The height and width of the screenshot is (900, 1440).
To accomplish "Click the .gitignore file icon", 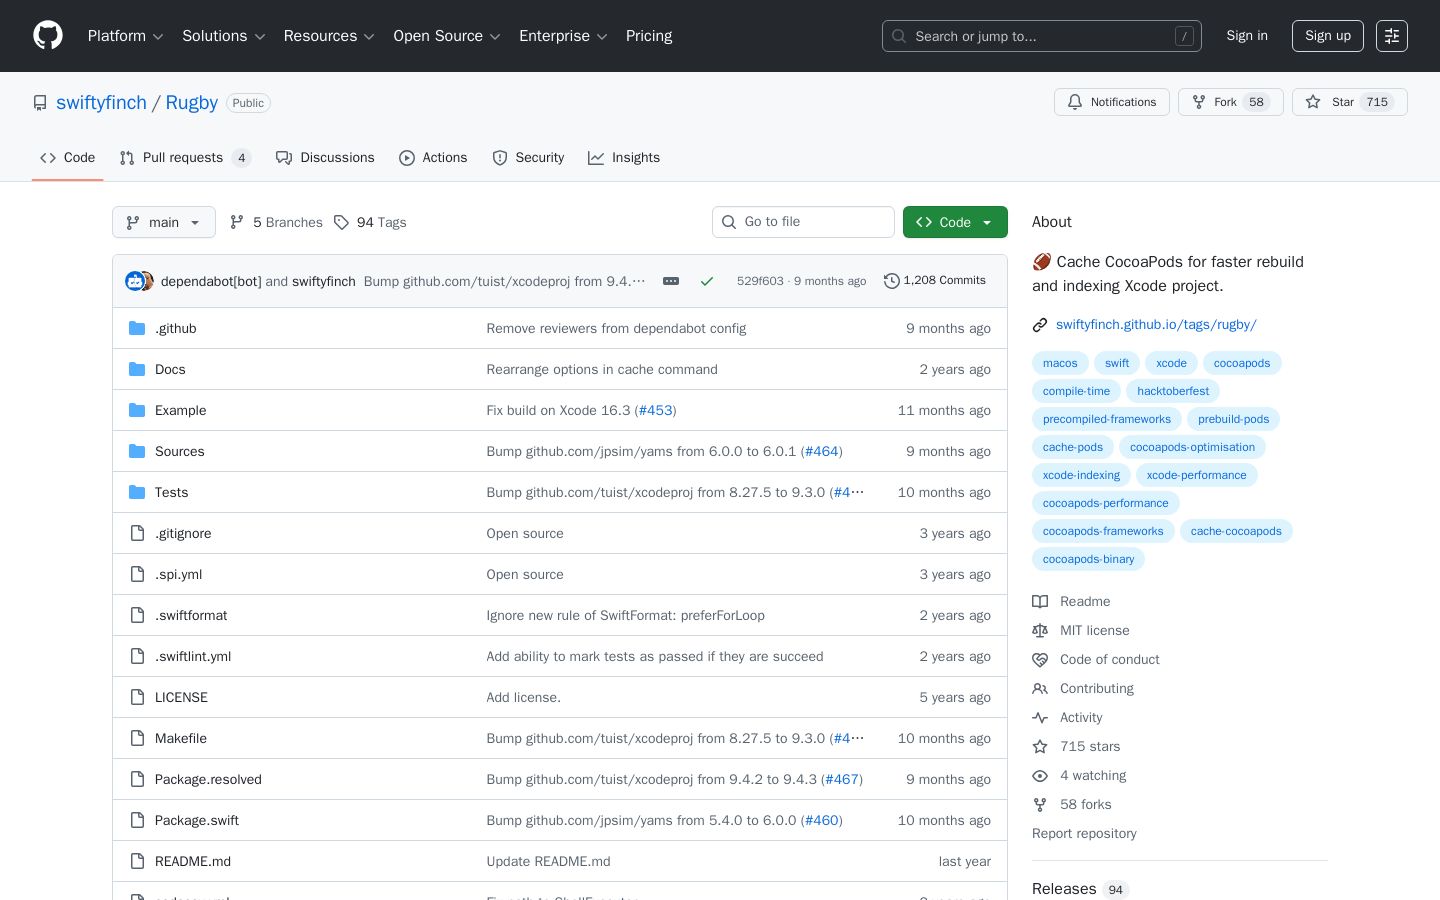I will pyautogui.click(x=137, y=533).
